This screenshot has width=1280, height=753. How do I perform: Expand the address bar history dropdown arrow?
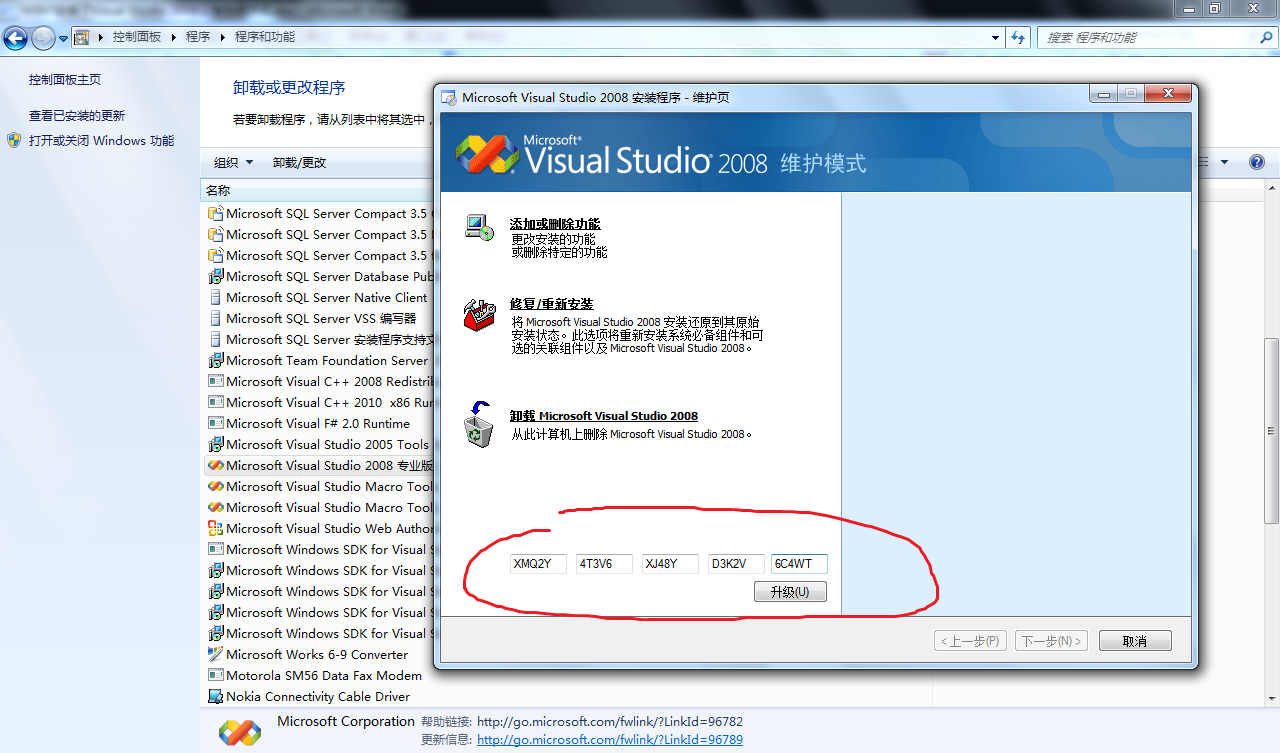995,37
